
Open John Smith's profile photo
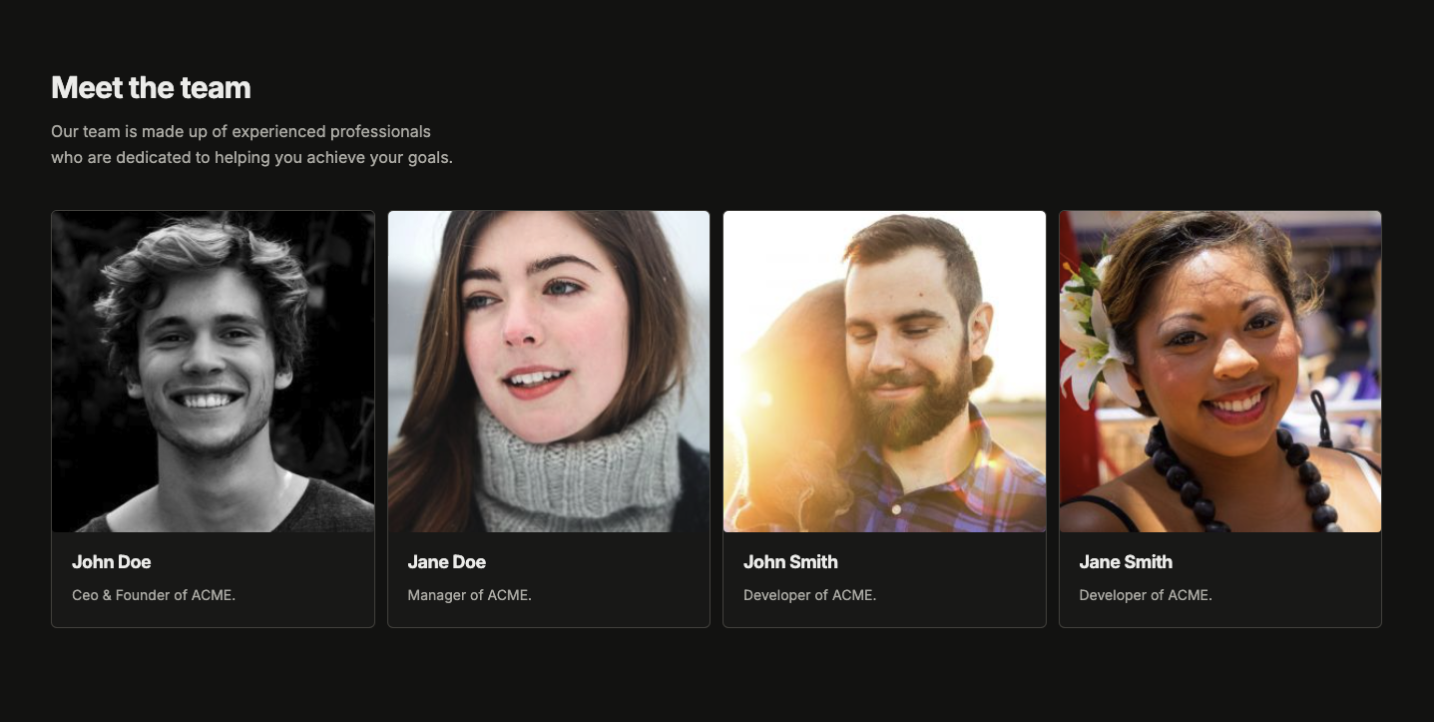(884, 371)
